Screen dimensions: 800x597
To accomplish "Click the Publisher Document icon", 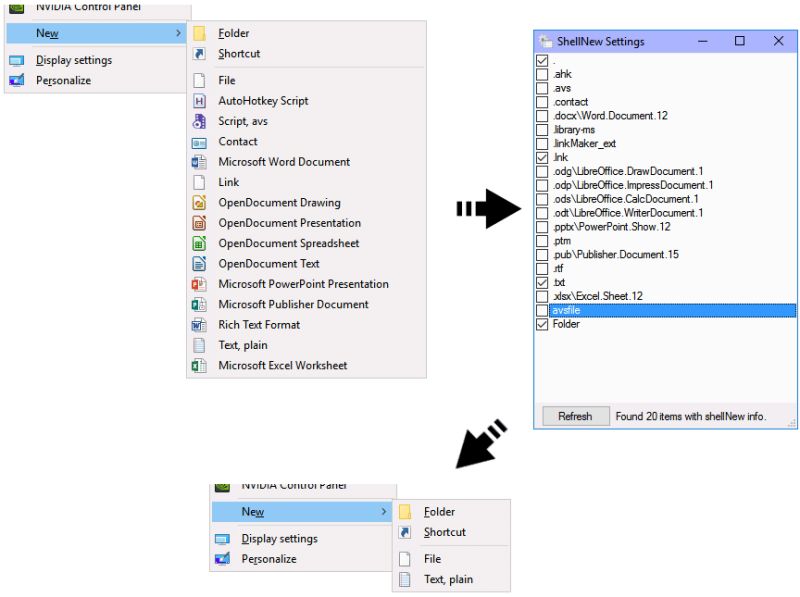I will click(x=199, y=305).
